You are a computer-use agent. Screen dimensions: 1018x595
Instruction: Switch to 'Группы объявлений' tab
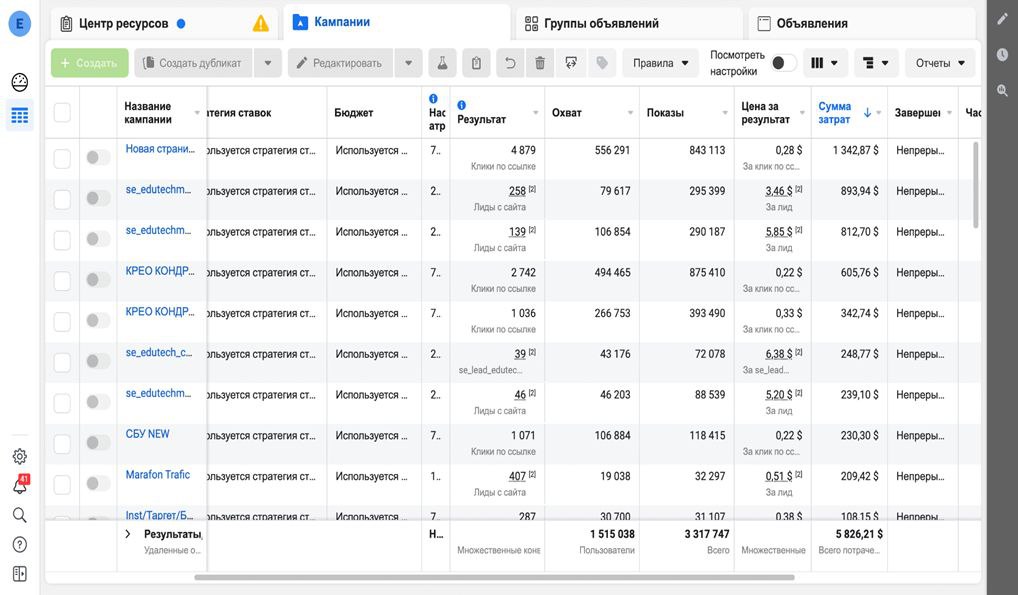[x=629, y=23]
